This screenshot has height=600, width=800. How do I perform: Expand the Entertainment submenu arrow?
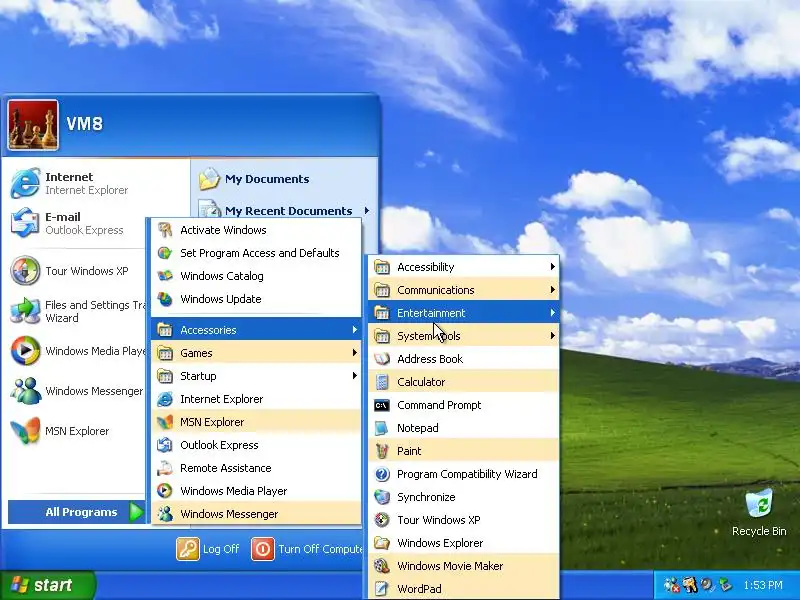[x=552, y=312]
